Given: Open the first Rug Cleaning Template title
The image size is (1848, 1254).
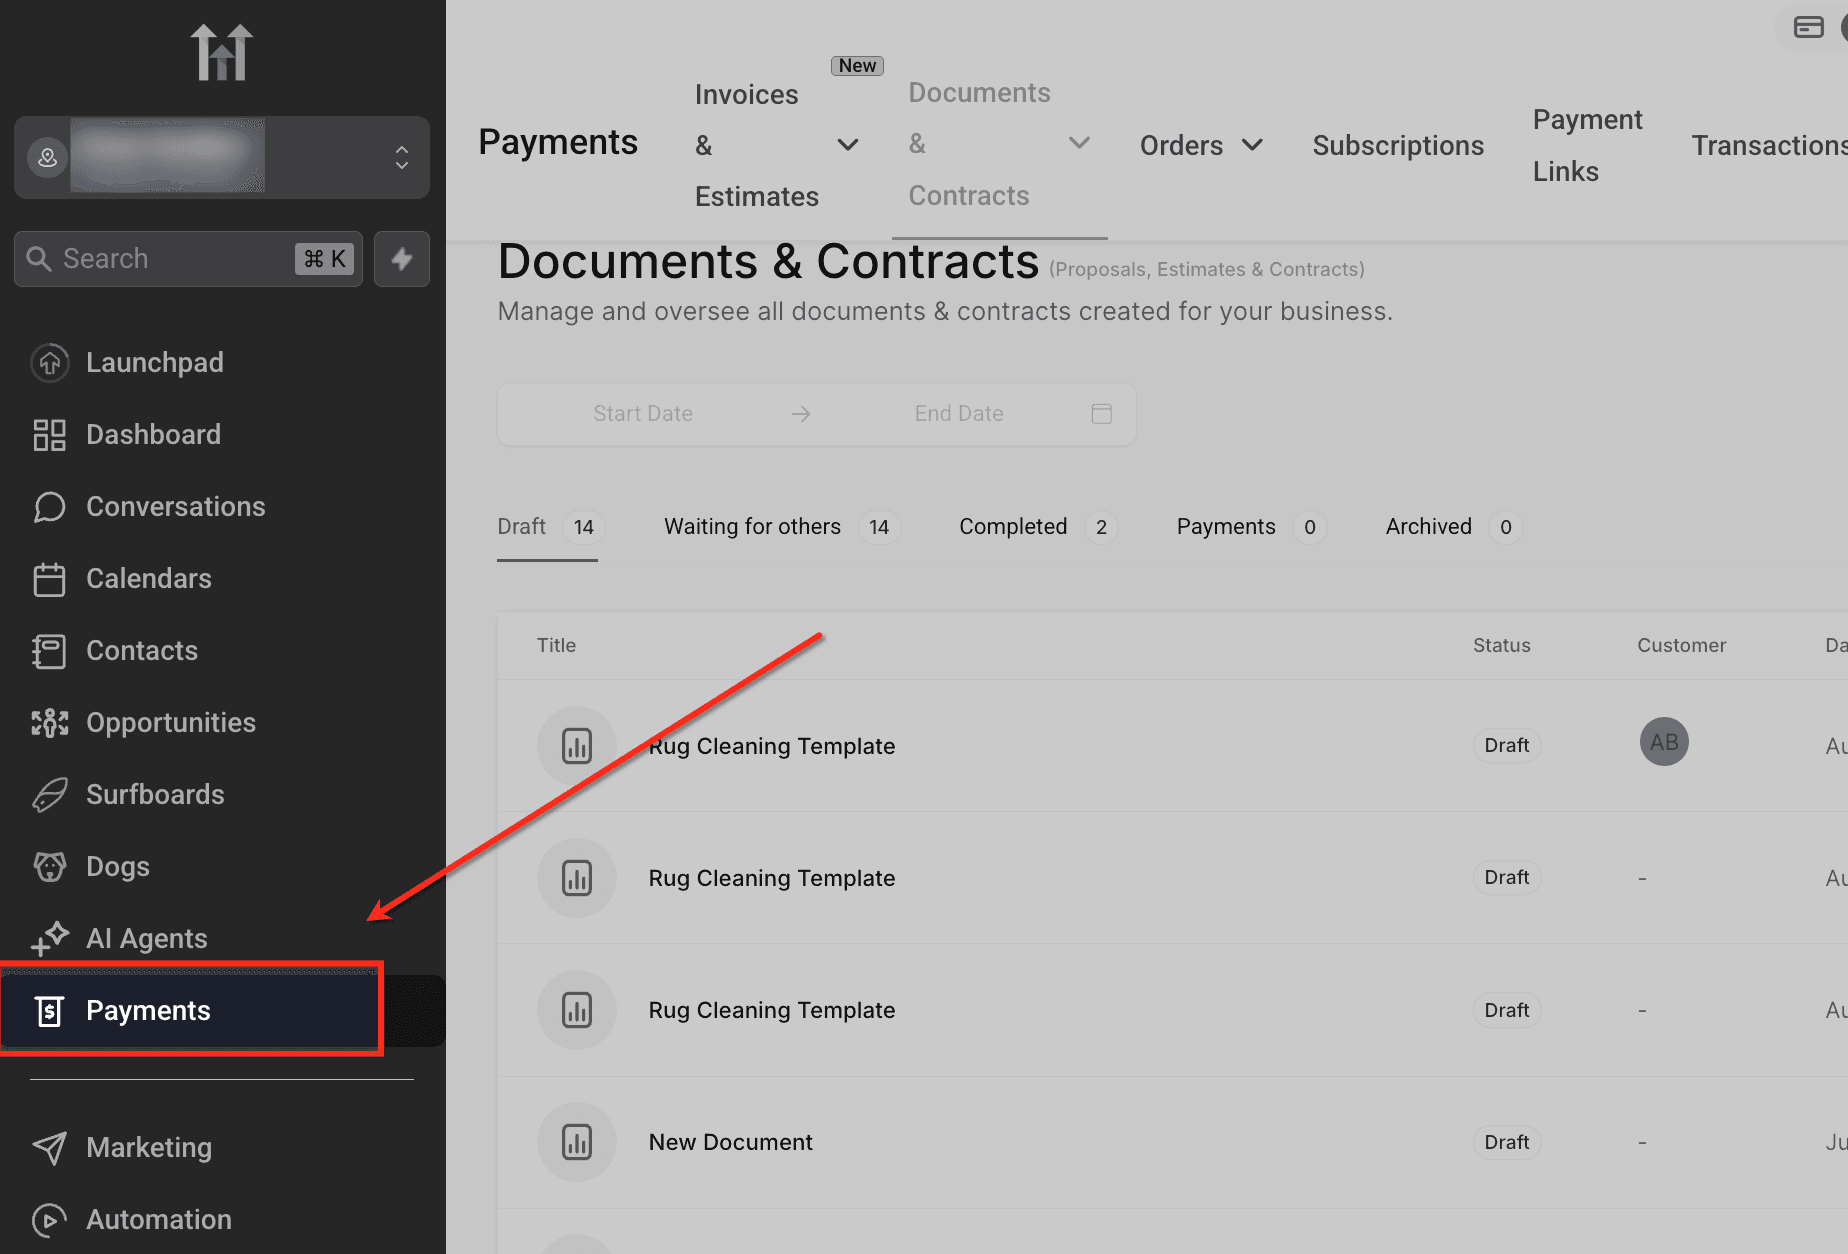Looking at the screenshot, I should 771,746.
